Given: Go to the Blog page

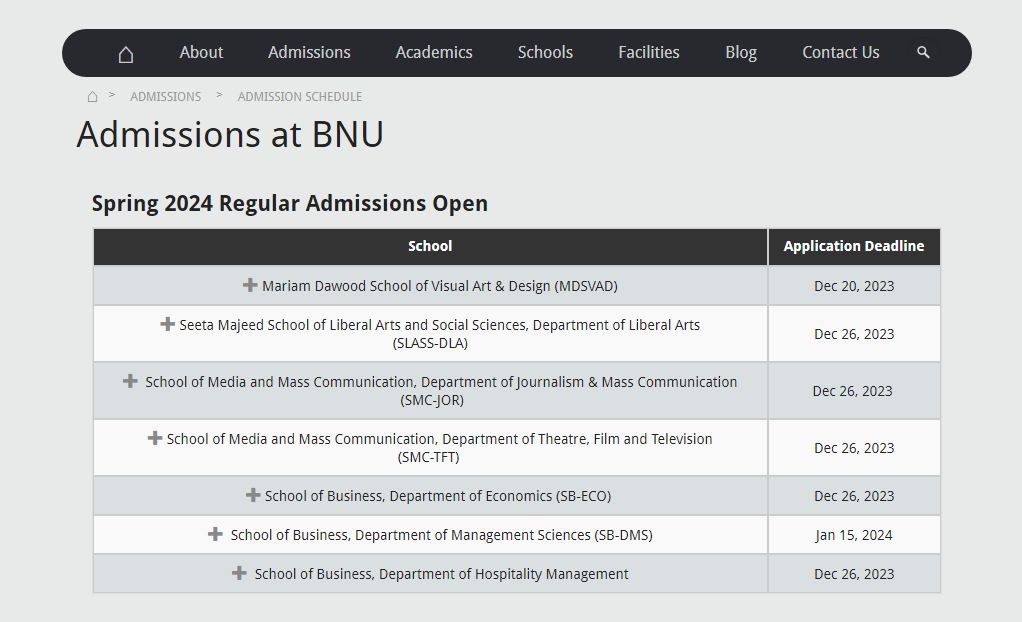Looking at the screenshot, I should 741,53.
